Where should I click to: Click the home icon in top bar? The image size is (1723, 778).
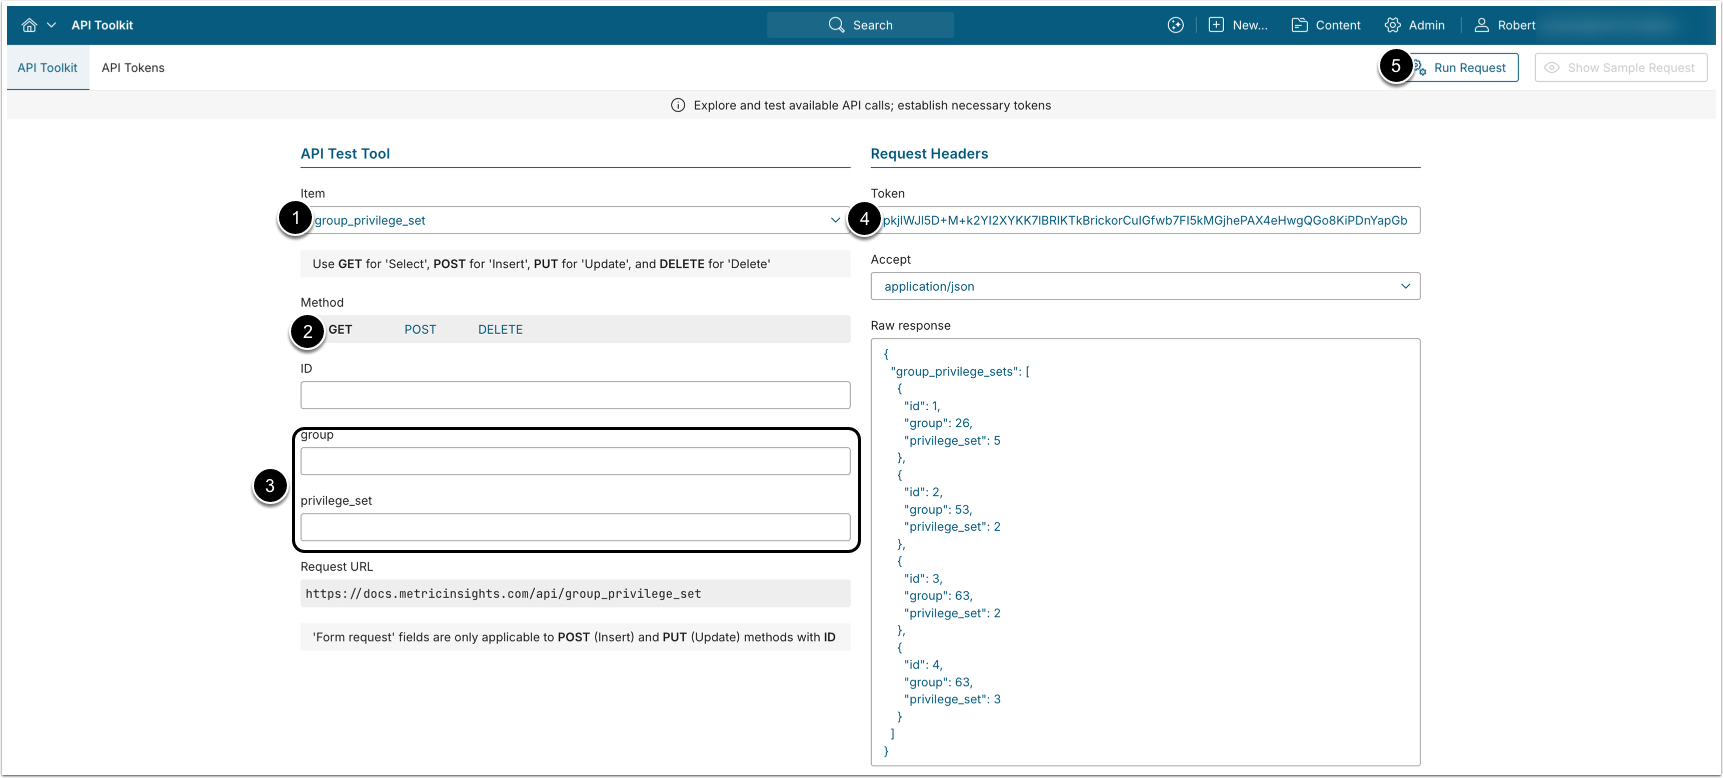29,25
